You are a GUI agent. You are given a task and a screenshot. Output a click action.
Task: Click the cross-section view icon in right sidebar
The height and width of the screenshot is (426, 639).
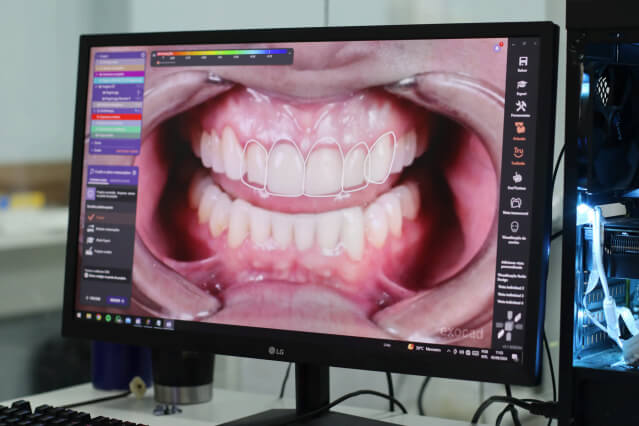pyautogui.click(x=517, y=204)
